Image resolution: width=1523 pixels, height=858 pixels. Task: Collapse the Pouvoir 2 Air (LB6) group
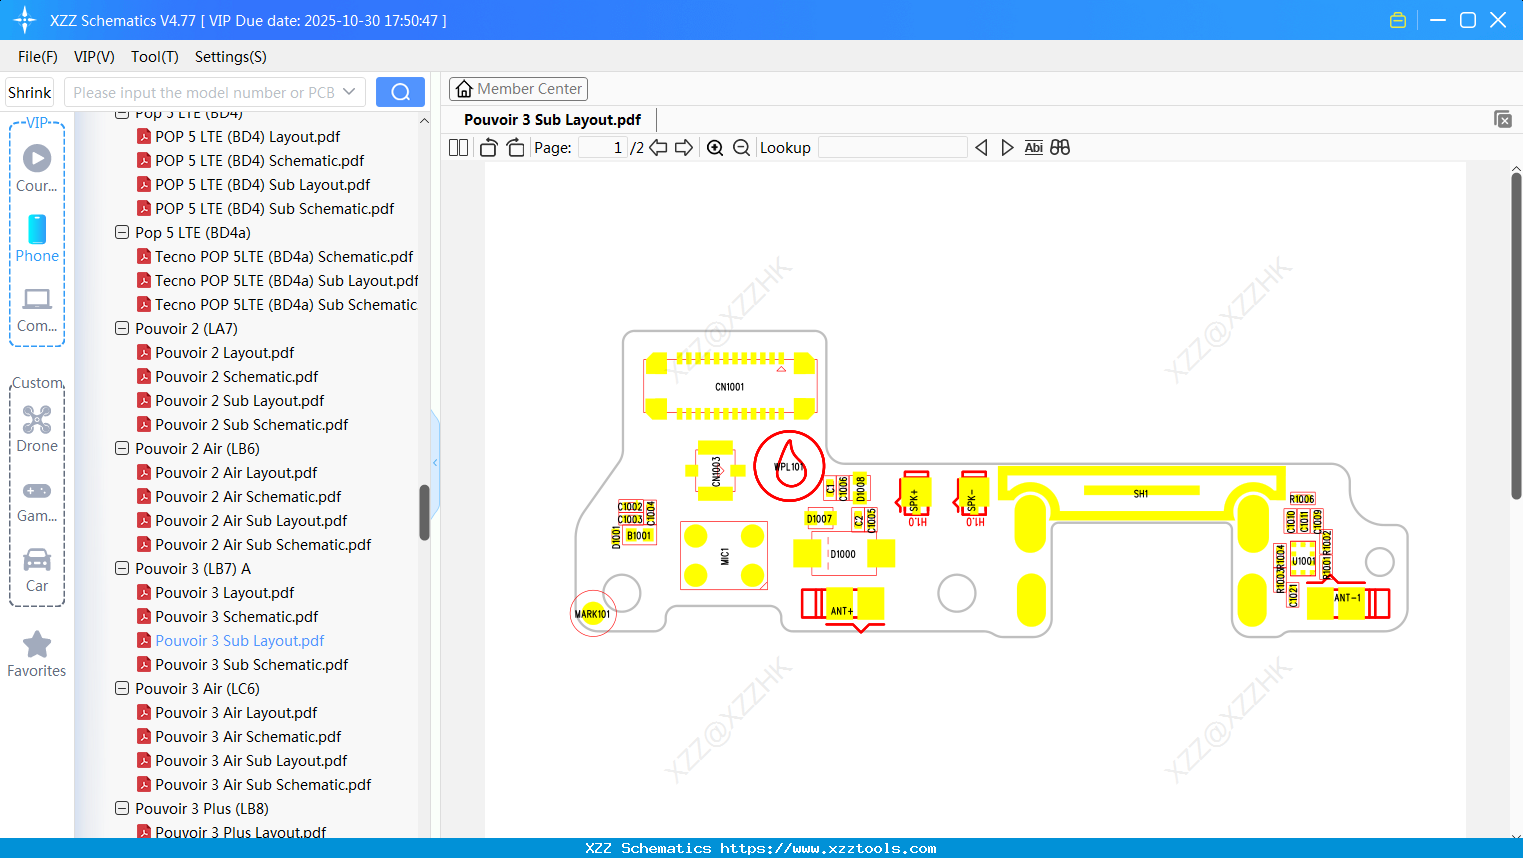point(121,448)
